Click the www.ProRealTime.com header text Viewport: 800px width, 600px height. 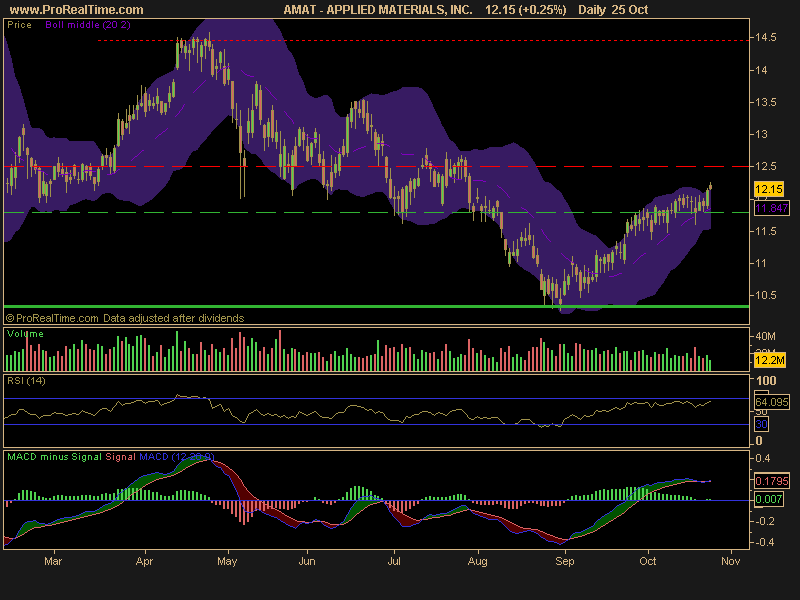point(77,10)
